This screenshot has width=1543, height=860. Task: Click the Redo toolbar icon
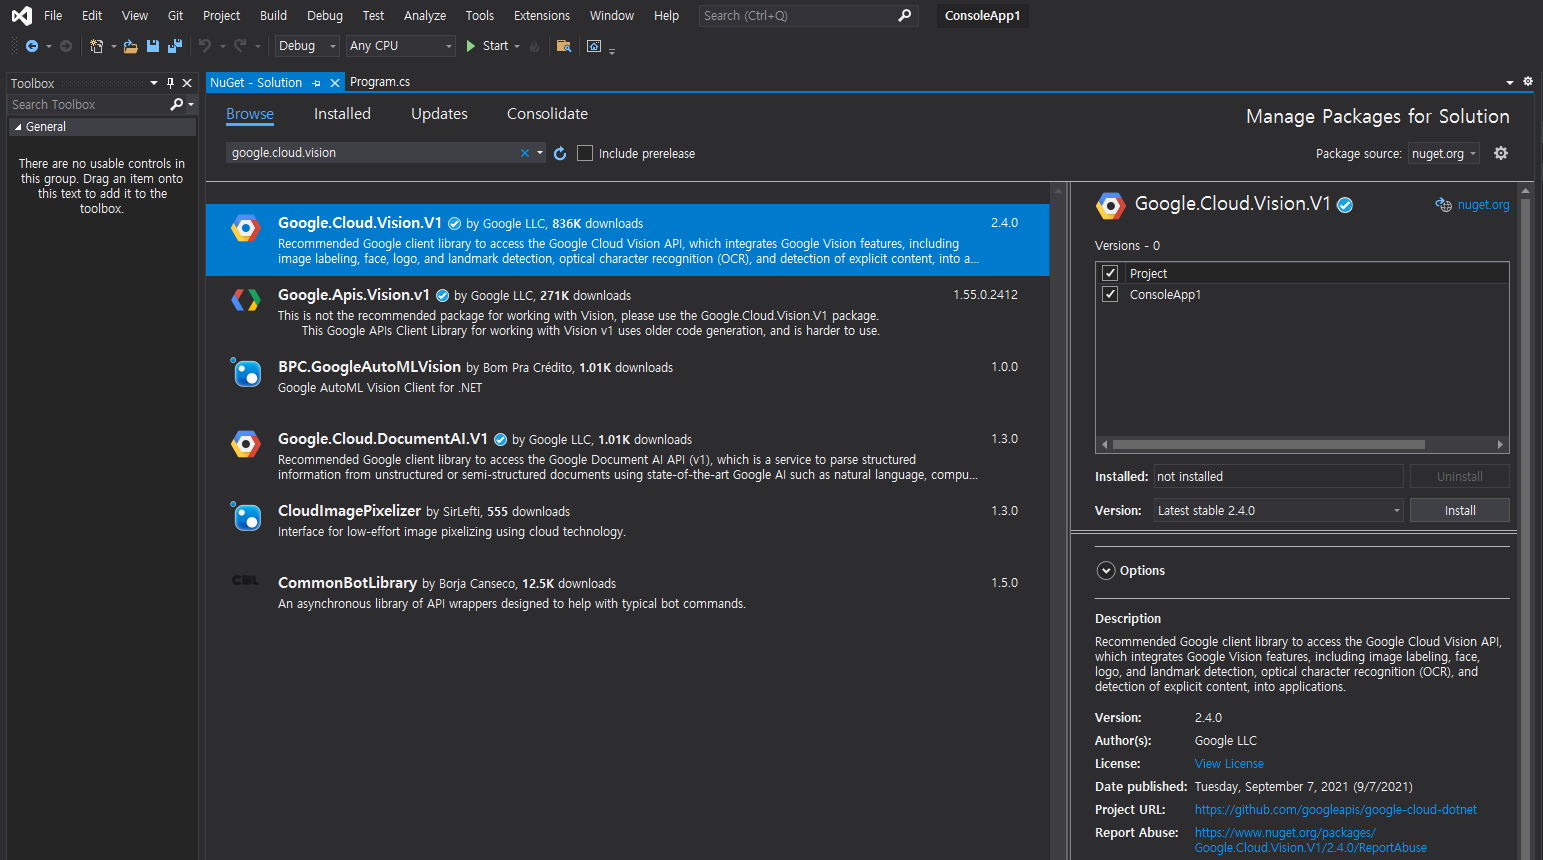240,46
